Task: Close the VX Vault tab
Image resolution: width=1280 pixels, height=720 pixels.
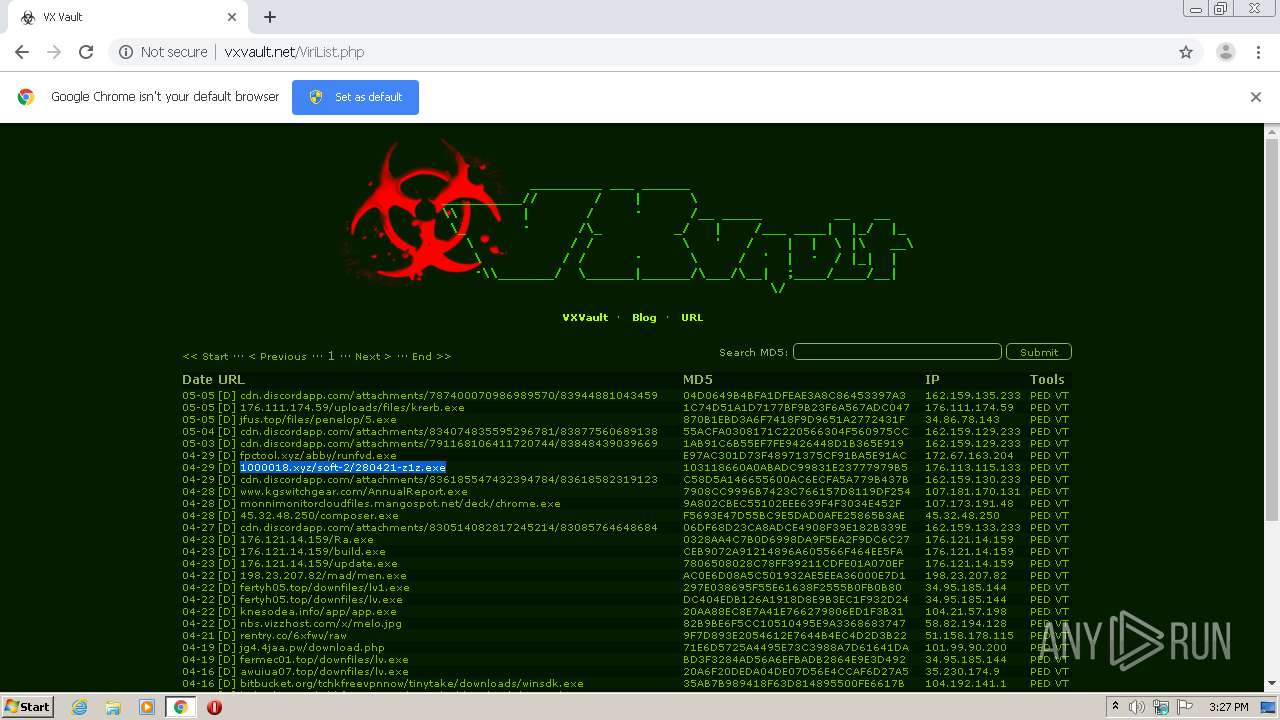Action: (x=232, y=17)
